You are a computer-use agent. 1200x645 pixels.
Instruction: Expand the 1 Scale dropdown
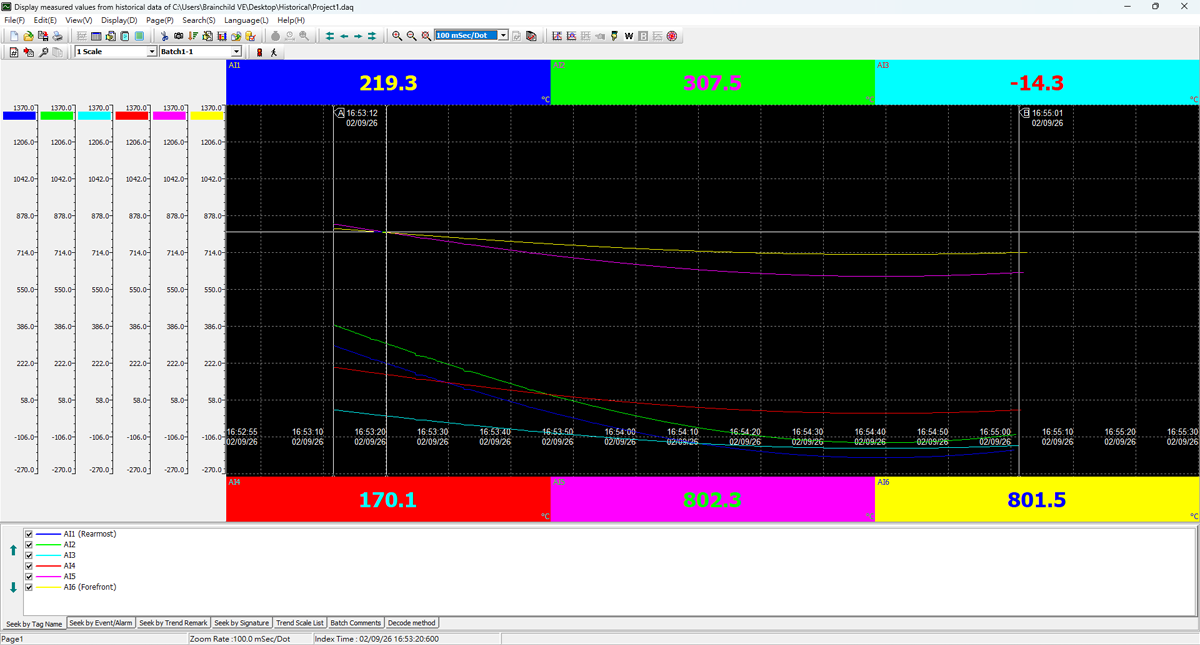(152, 52)
